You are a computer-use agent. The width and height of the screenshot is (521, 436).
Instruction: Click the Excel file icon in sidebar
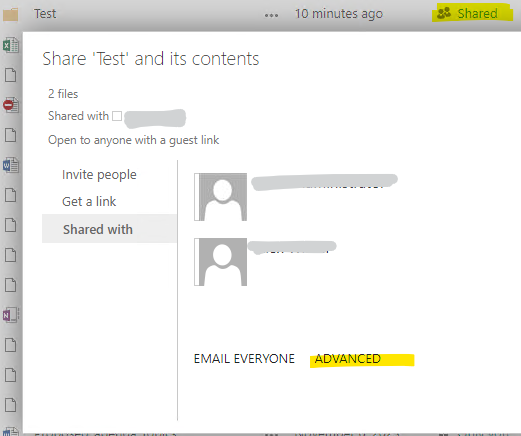[11, 45]
